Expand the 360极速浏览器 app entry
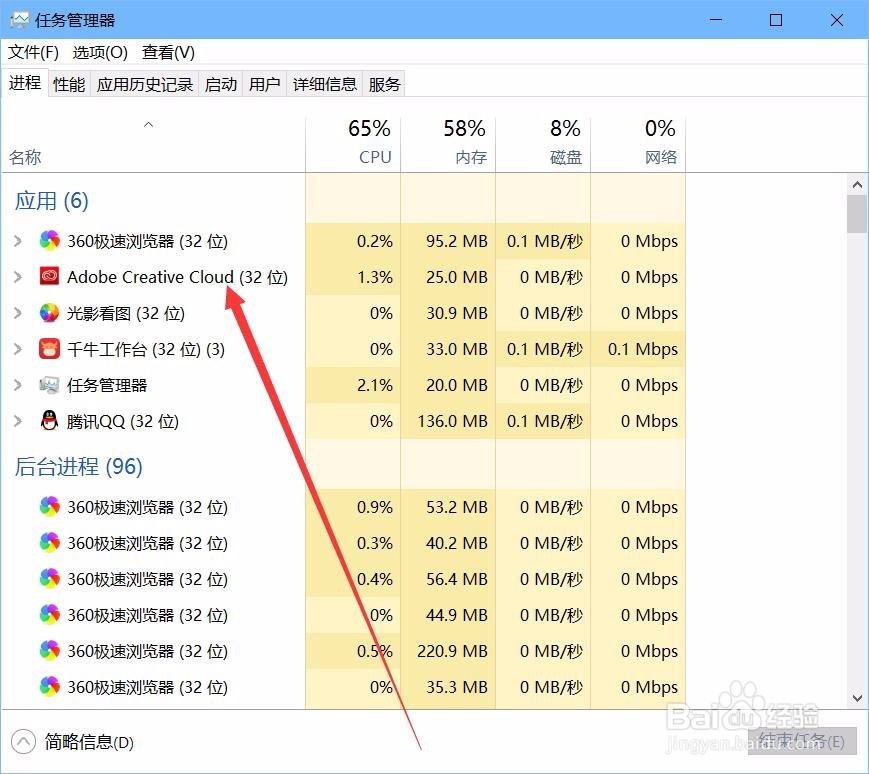The width and height of the screenshot is (869, 774). pyautogui.click(x=18, y=241)
